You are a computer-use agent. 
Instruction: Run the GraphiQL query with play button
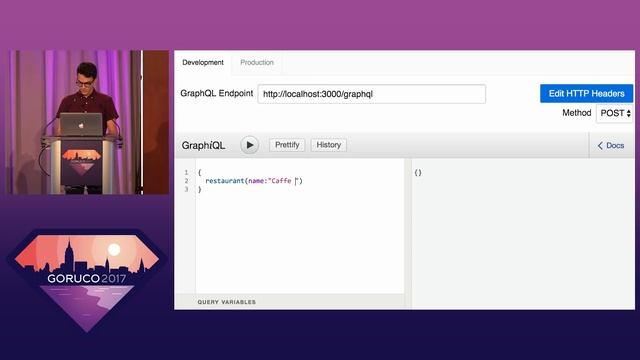click(x=249, y=145)
